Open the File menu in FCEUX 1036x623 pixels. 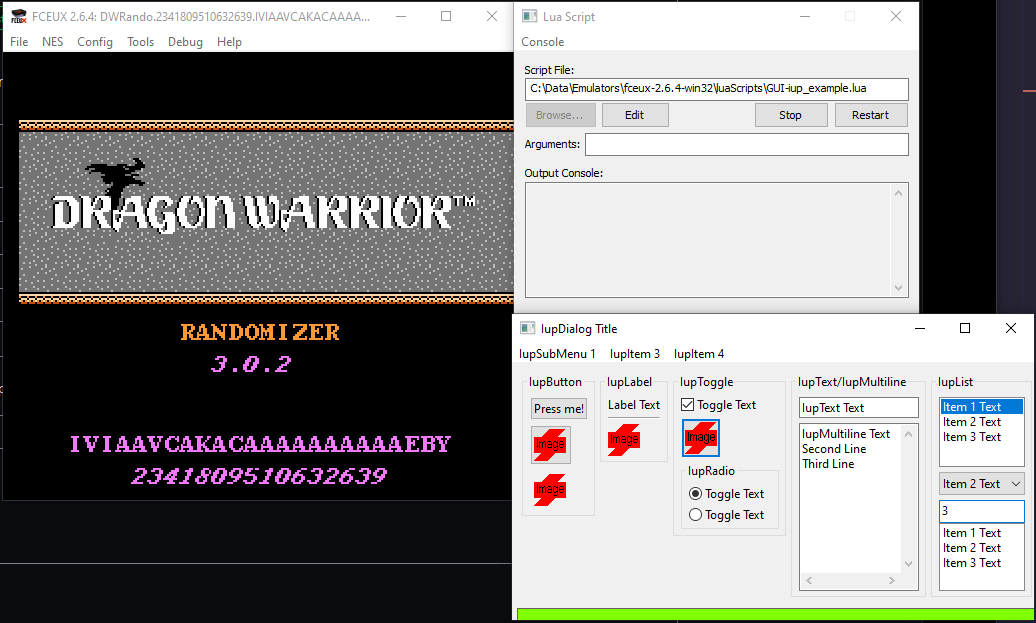(x=19, y=42)
